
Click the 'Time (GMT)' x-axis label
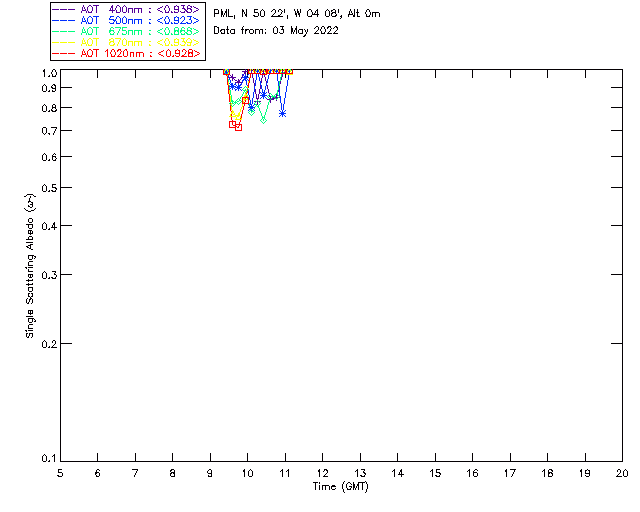(341, 487)
